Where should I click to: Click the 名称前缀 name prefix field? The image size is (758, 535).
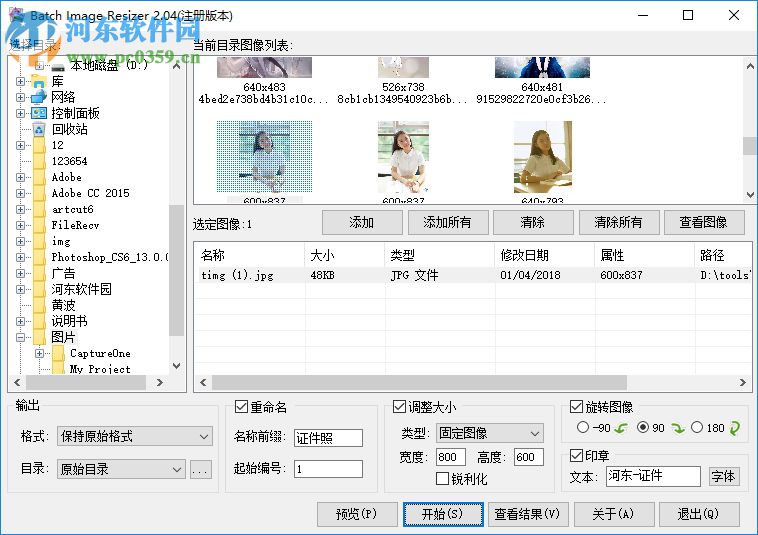click(328, 438)
